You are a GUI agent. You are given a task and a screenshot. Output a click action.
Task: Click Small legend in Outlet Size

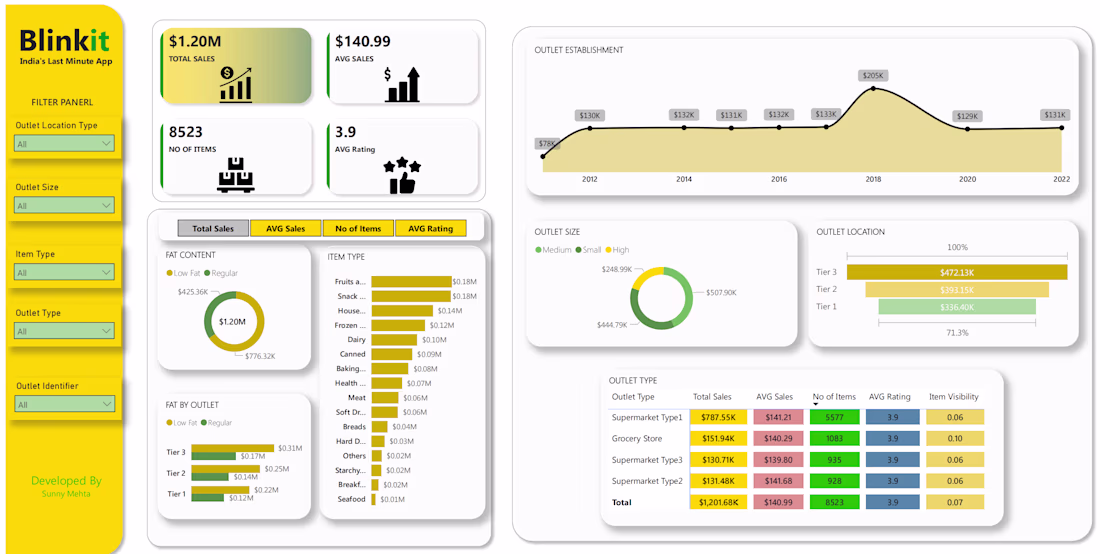tap(588, 250)
